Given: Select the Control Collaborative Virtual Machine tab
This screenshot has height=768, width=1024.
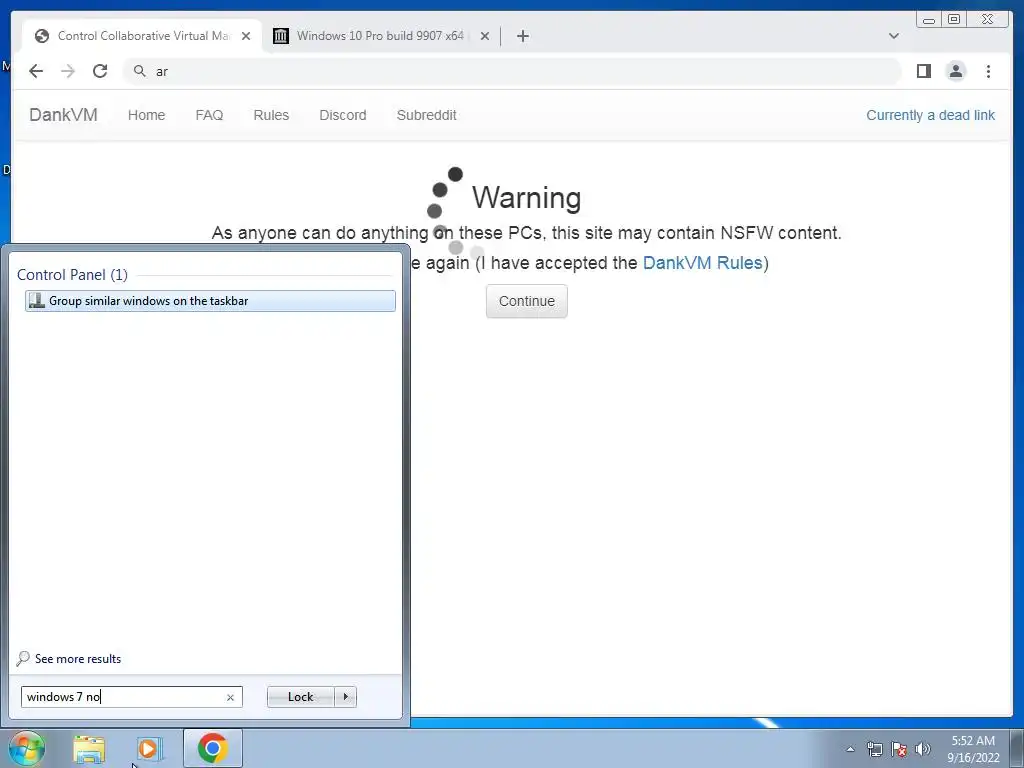Looking at the screenshot, I should tap(142, 36).
